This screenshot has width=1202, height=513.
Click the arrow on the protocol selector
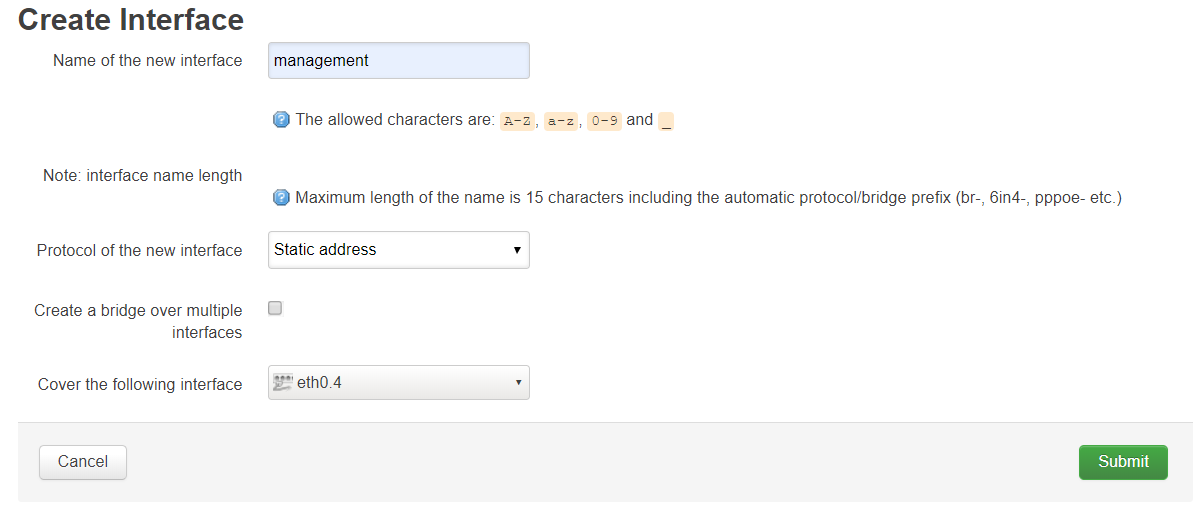517,250
